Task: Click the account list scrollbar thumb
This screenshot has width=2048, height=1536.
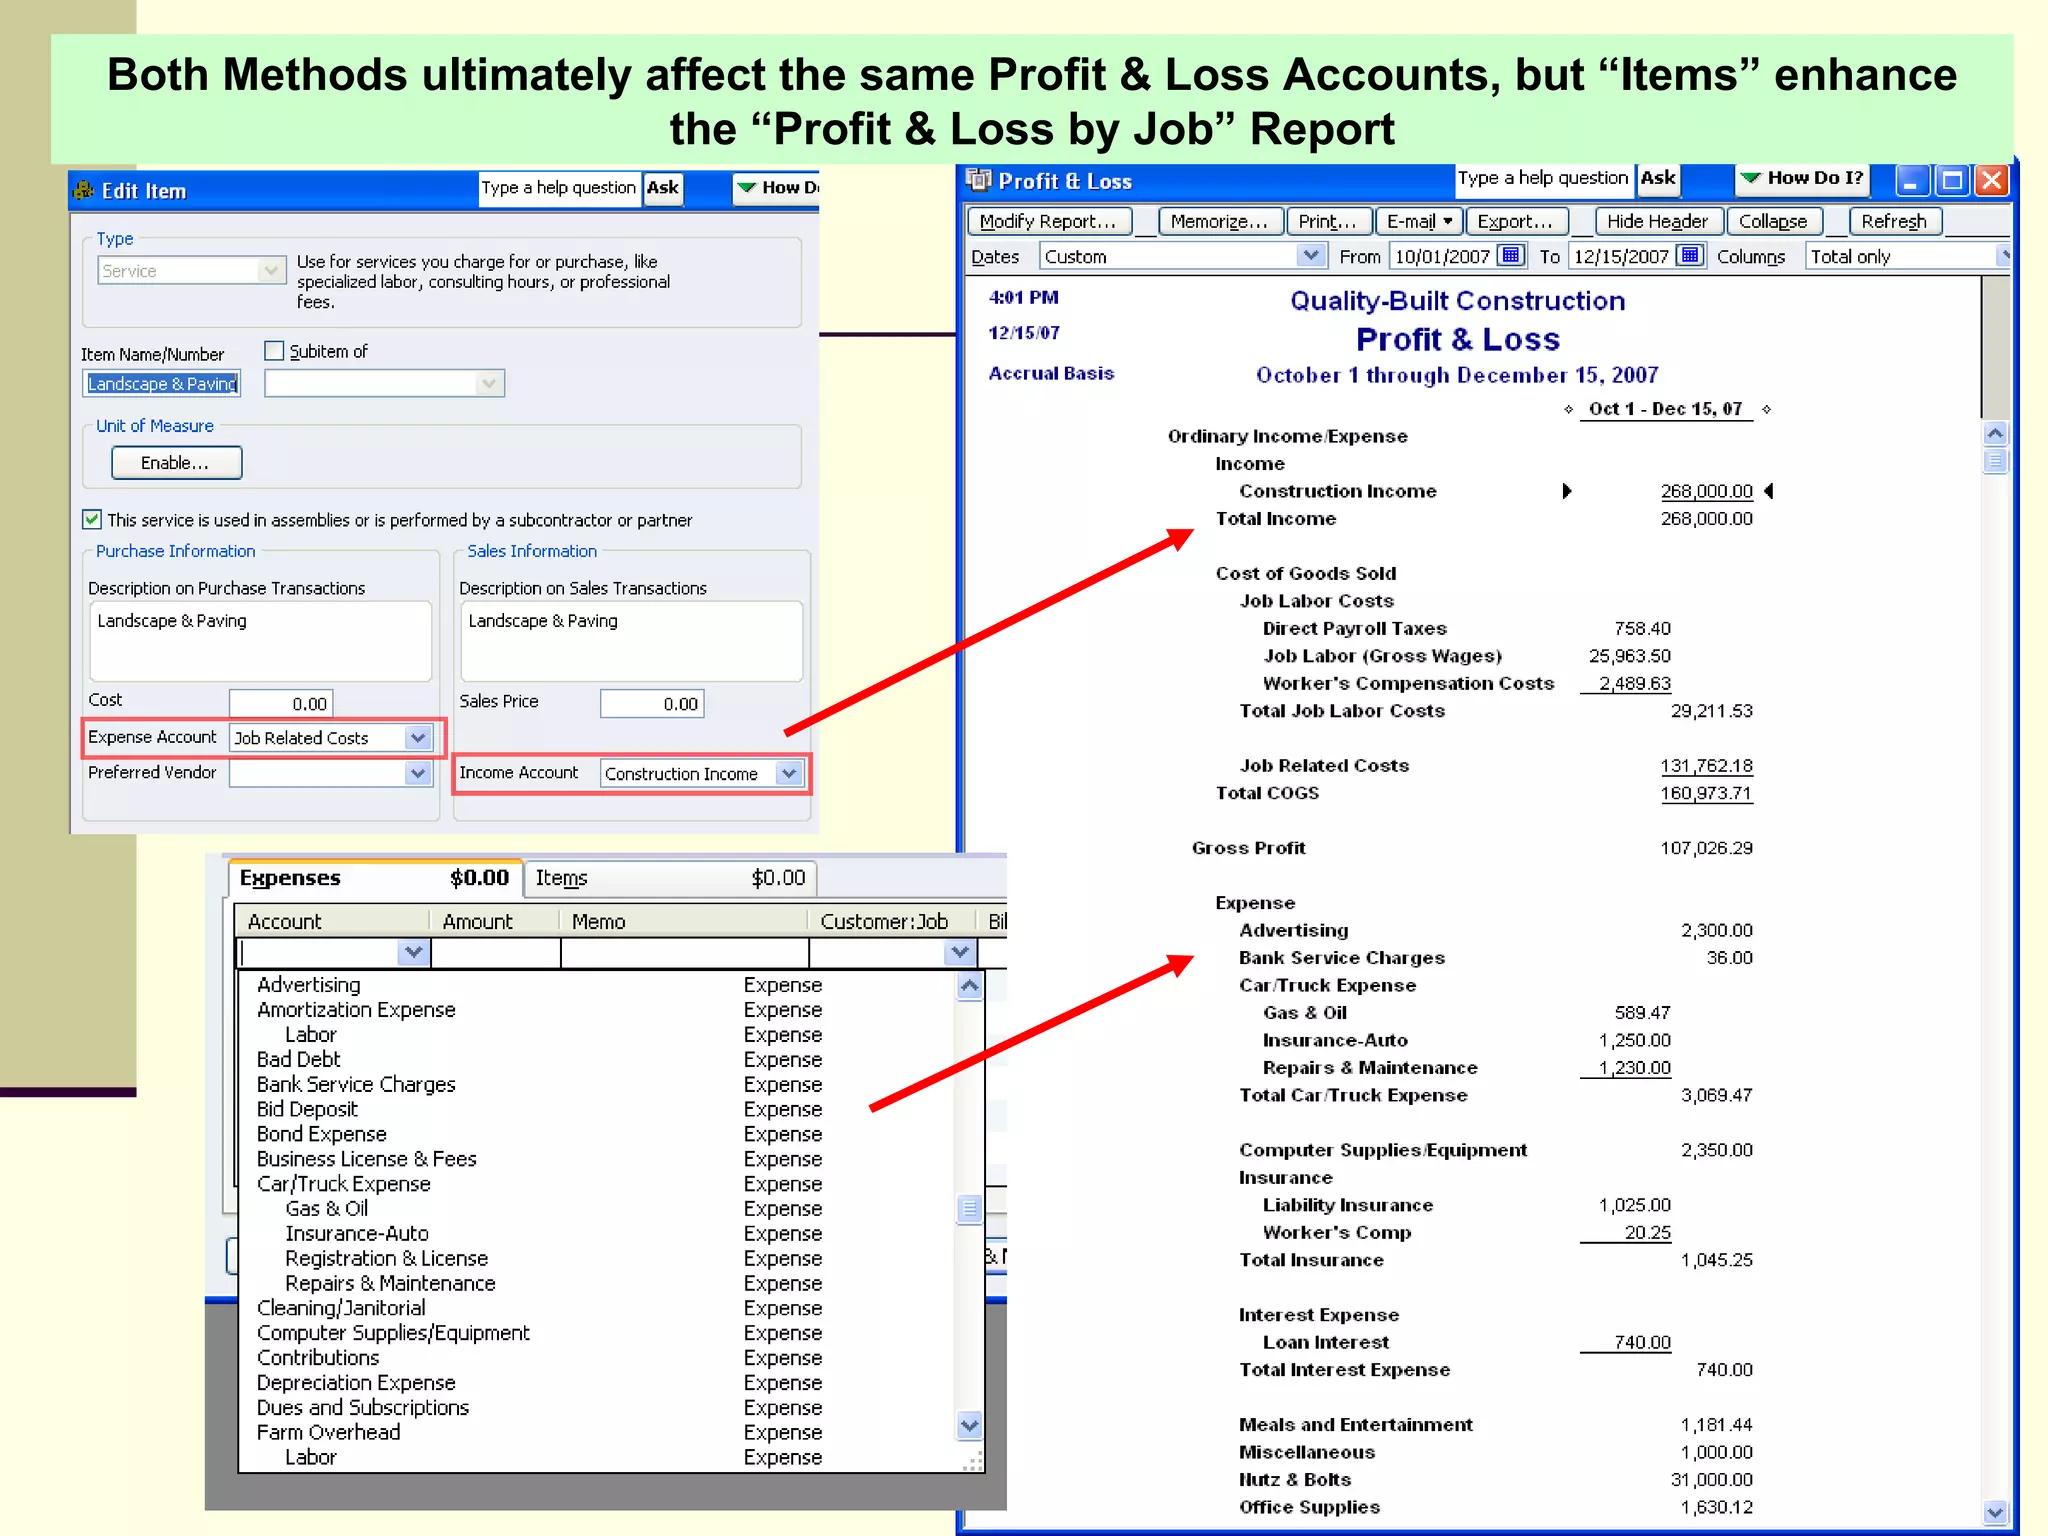Action: (x=969, y=1209)
